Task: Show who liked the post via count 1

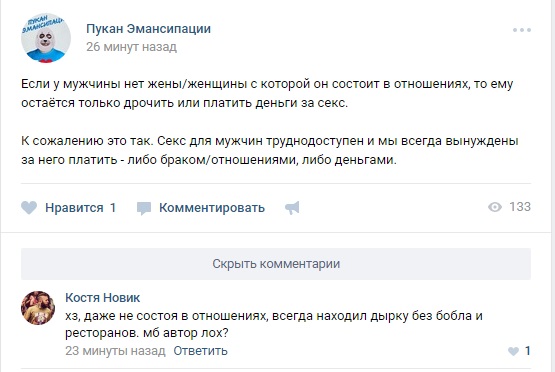Action: point(113,207)
